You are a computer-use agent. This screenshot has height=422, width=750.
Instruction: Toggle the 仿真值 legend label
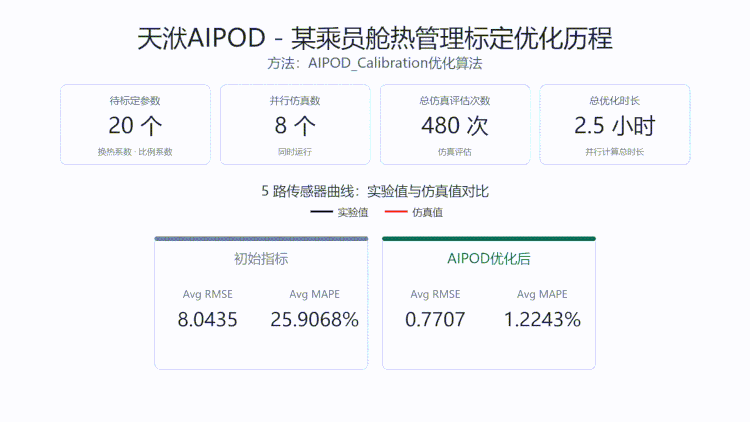click(x=428, y=212)
